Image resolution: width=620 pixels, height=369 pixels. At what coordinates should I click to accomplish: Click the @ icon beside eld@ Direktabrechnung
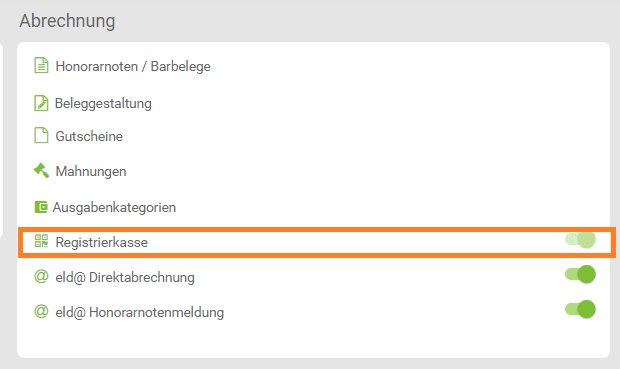tap(41, 276)
